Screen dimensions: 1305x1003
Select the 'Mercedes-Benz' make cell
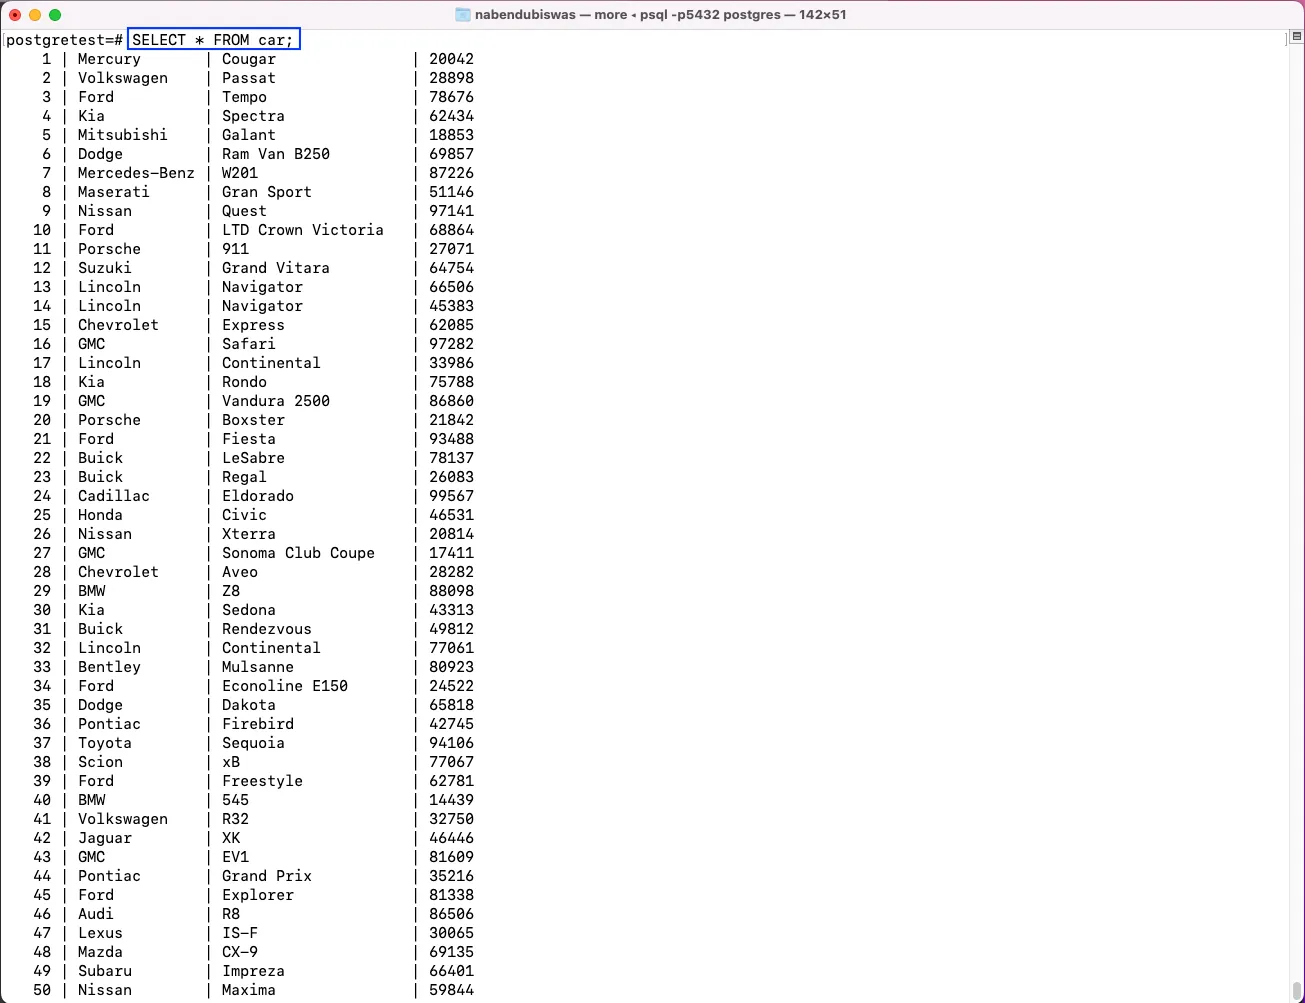[136, 173]
